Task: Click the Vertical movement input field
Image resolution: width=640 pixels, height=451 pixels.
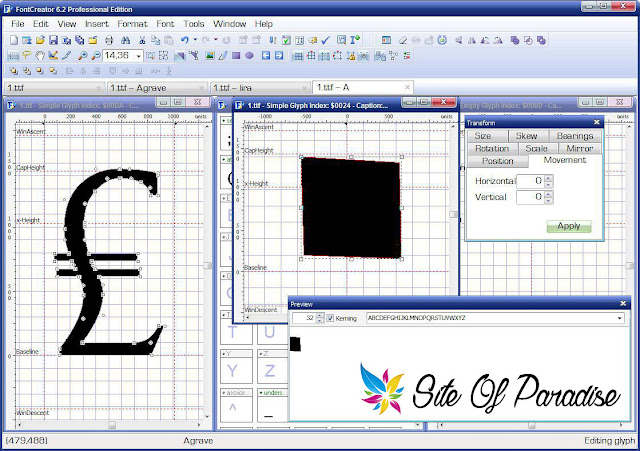Action: coord(530,197)
